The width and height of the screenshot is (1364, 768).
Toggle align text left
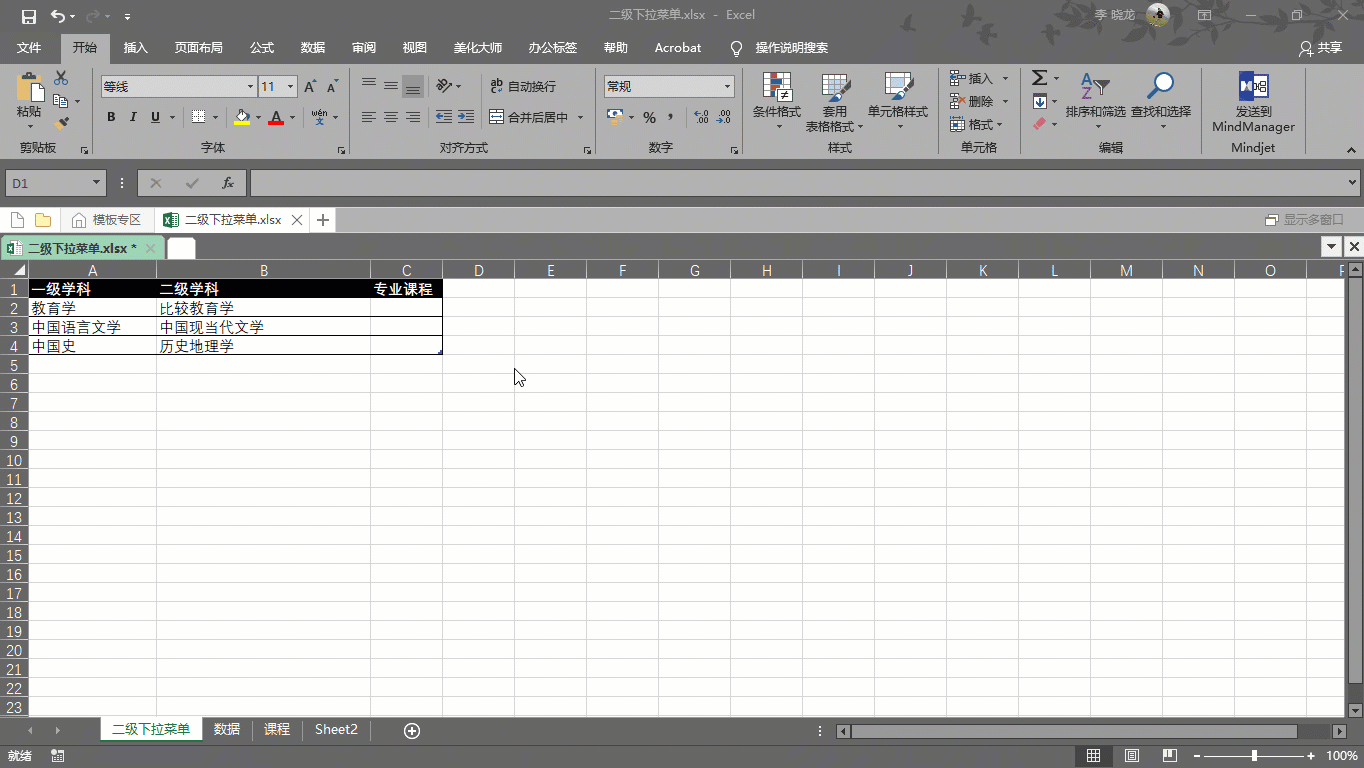point(369,117)
